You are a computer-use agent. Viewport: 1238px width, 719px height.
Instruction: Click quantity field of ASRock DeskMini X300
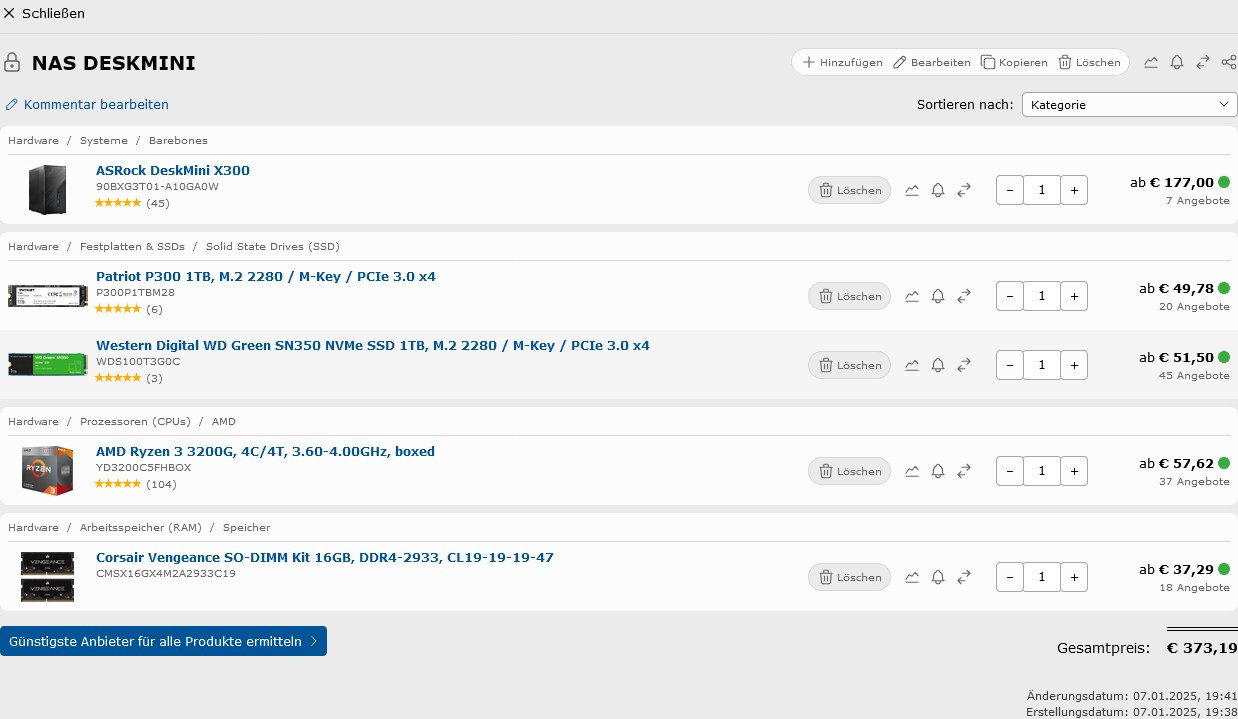[1042, 190]
